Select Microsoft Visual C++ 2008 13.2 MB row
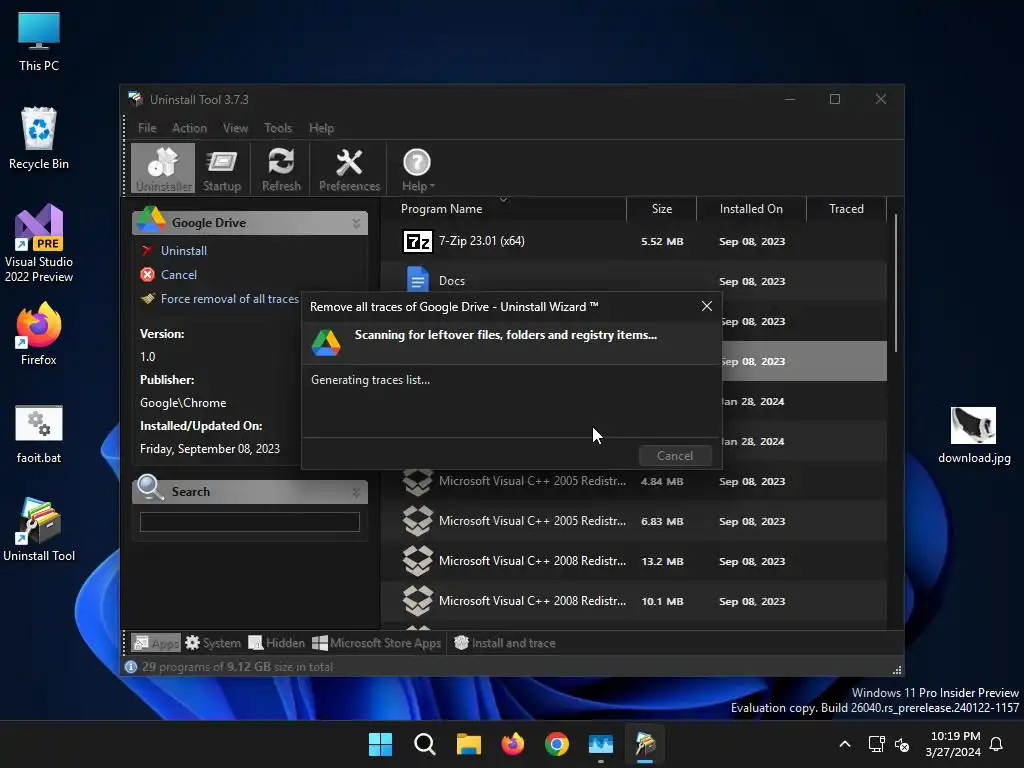The width and height of the screenshot is (1024, 768). point(633,561)
